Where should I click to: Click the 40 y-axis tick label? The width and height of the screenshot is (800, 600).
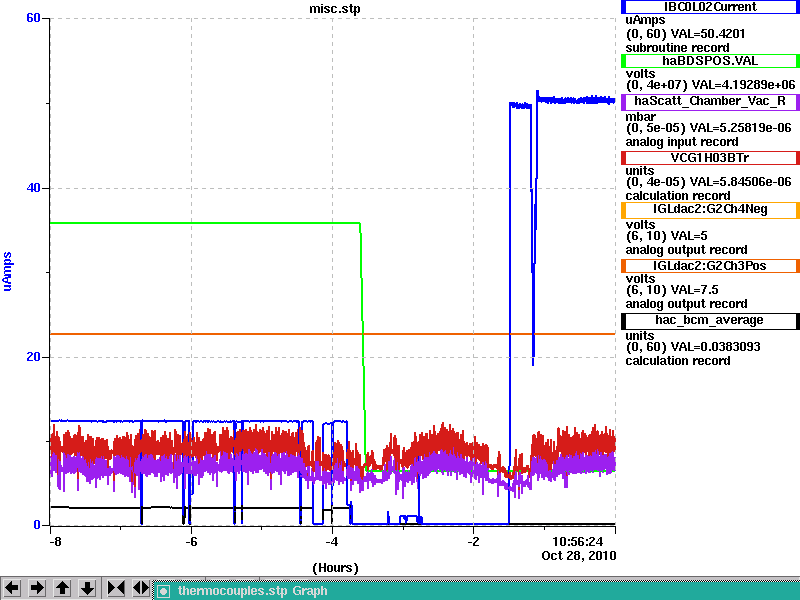(x=33, y=188)
